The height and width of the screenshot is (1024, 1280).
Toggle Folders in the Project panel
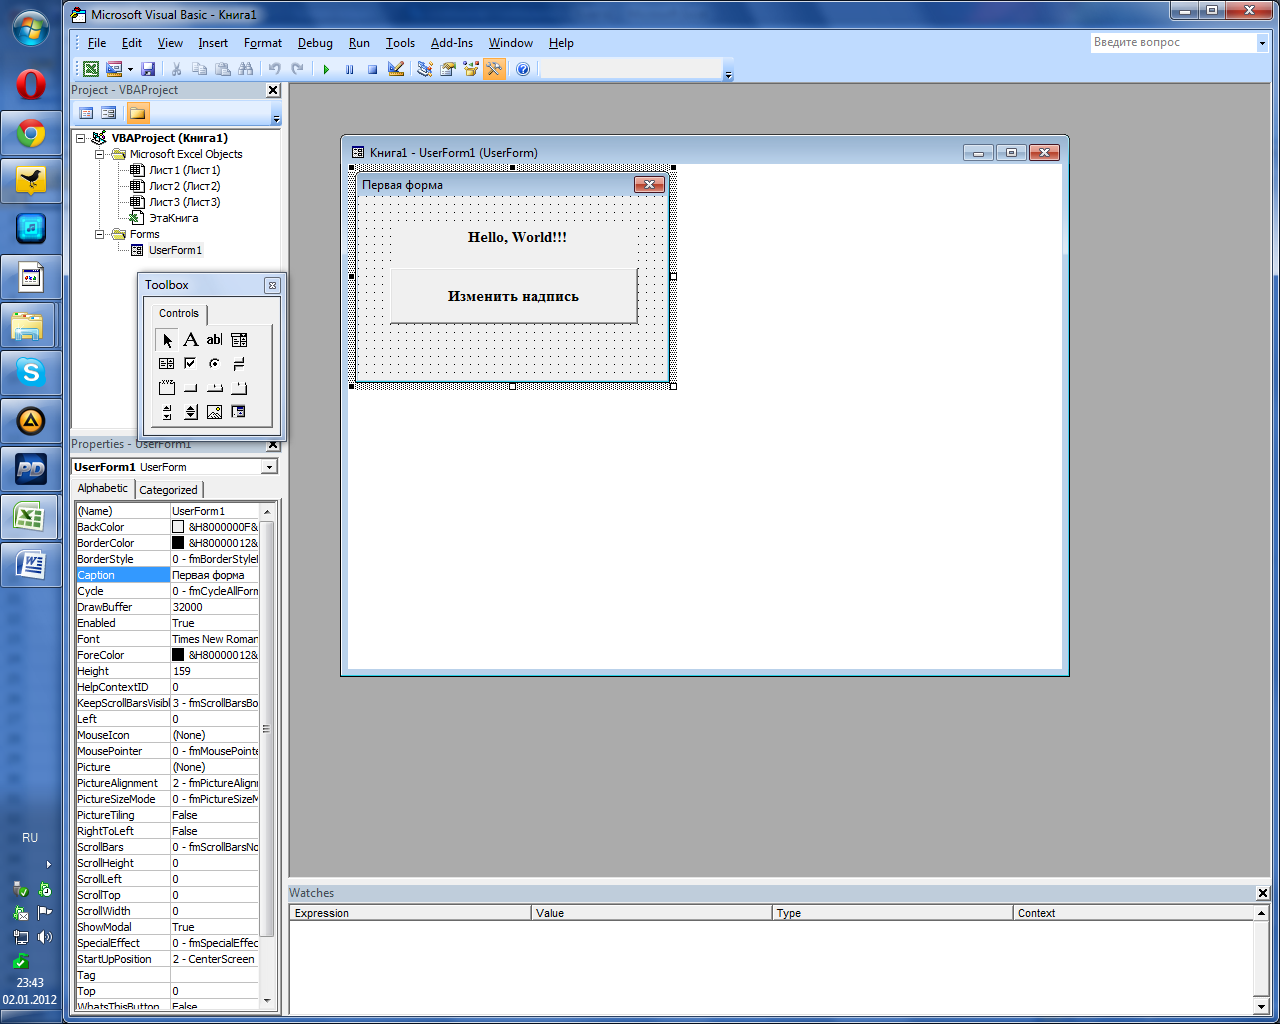138,113
